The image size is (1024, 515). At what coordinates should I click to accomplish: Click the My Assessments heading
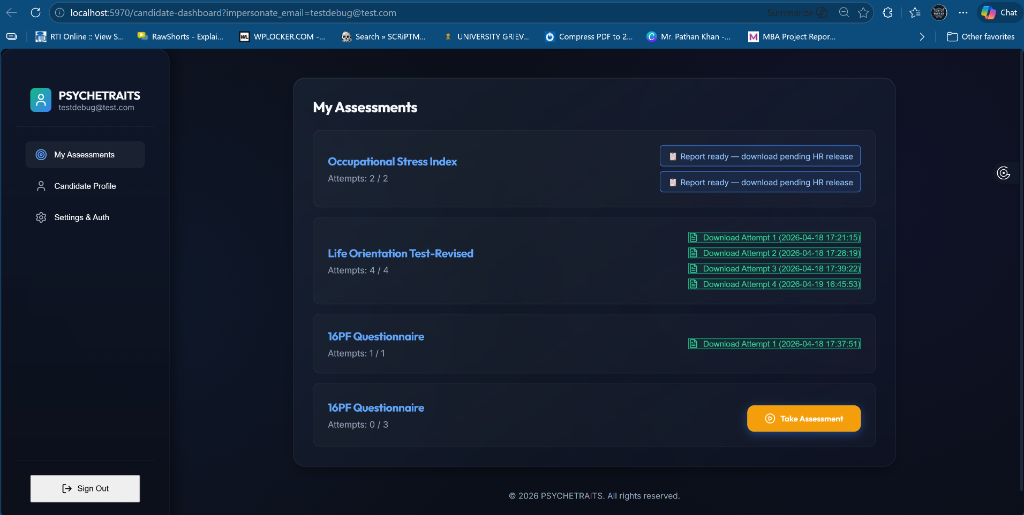point(365,107)
